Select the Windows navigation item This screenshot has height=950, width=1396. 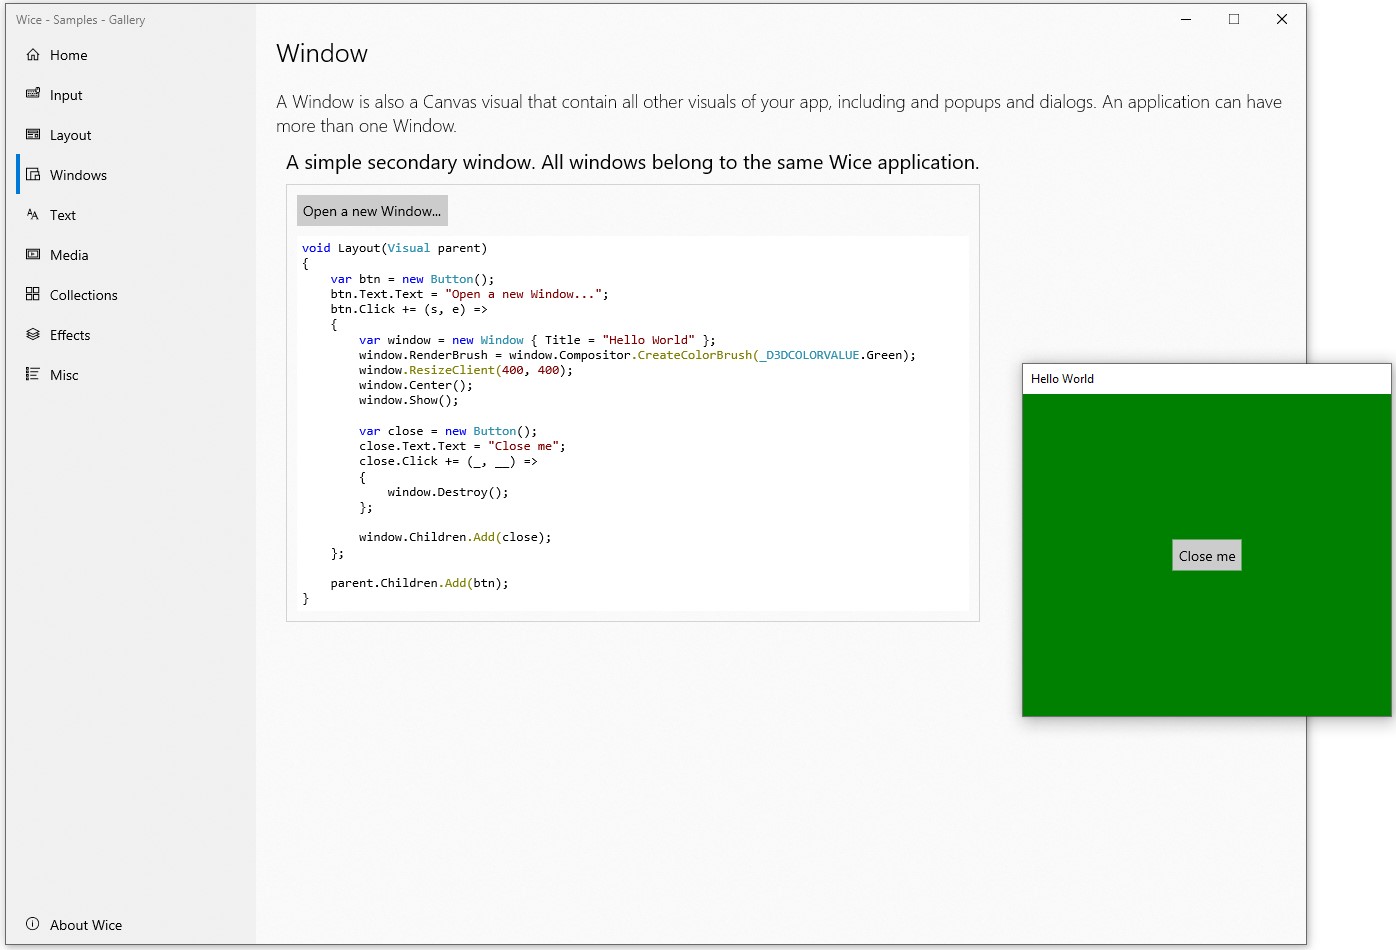131,175
